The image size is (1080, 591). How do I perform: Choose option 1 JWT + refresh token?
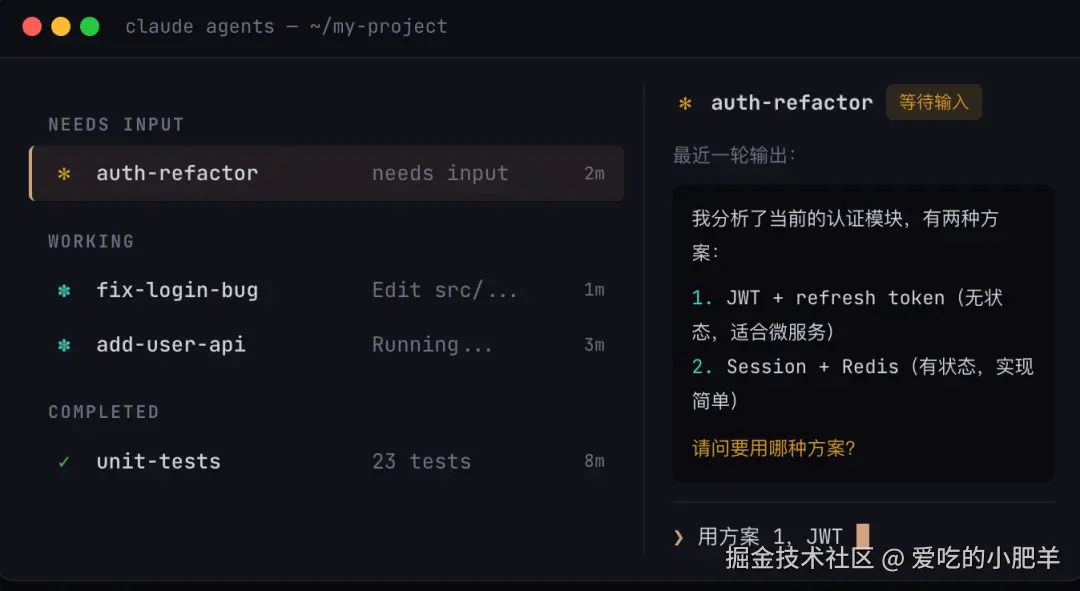click(x=847, y=315)
